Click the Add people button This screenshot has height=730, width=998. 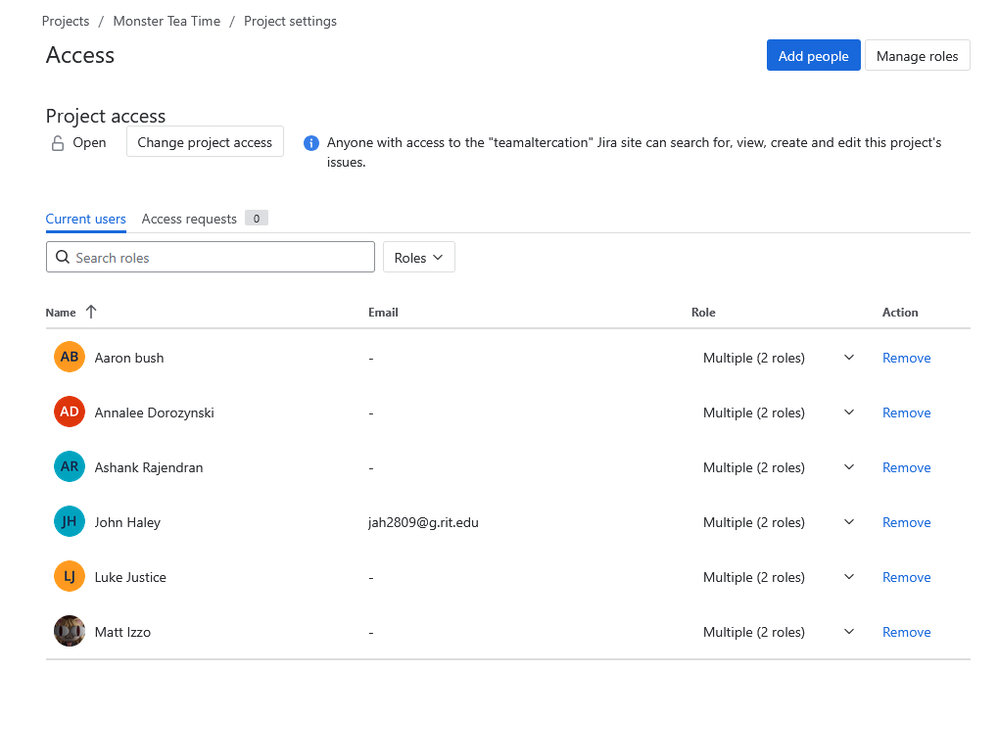pyautogui.click(x=813, y=56)
